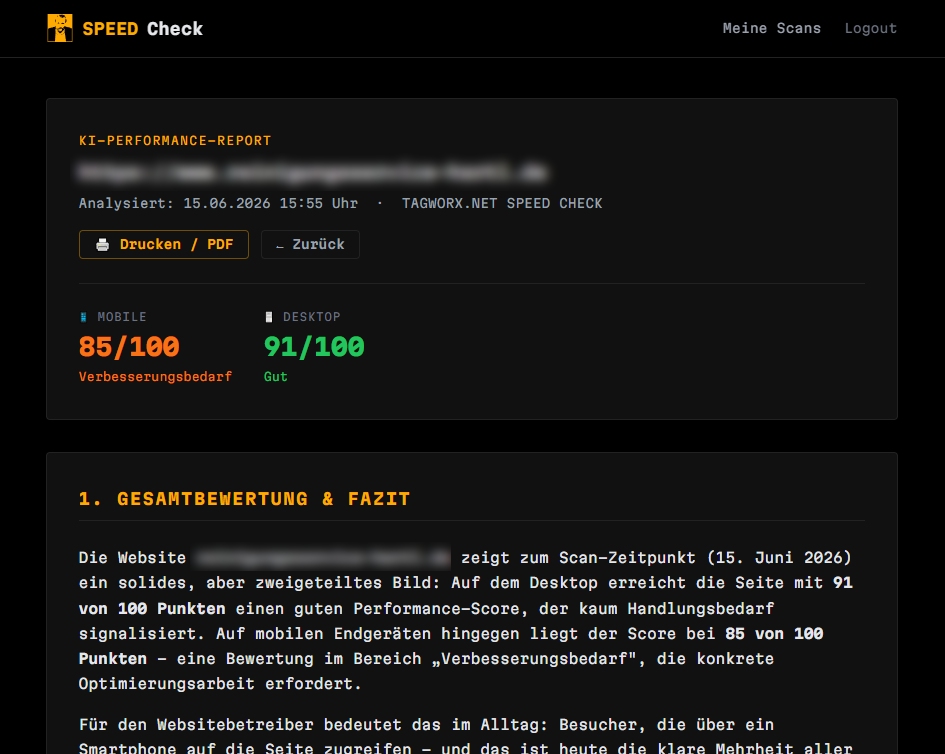The image size is (945, 754).
Task: Click the SPEED Check logo icon
Action: coord(60,28)
